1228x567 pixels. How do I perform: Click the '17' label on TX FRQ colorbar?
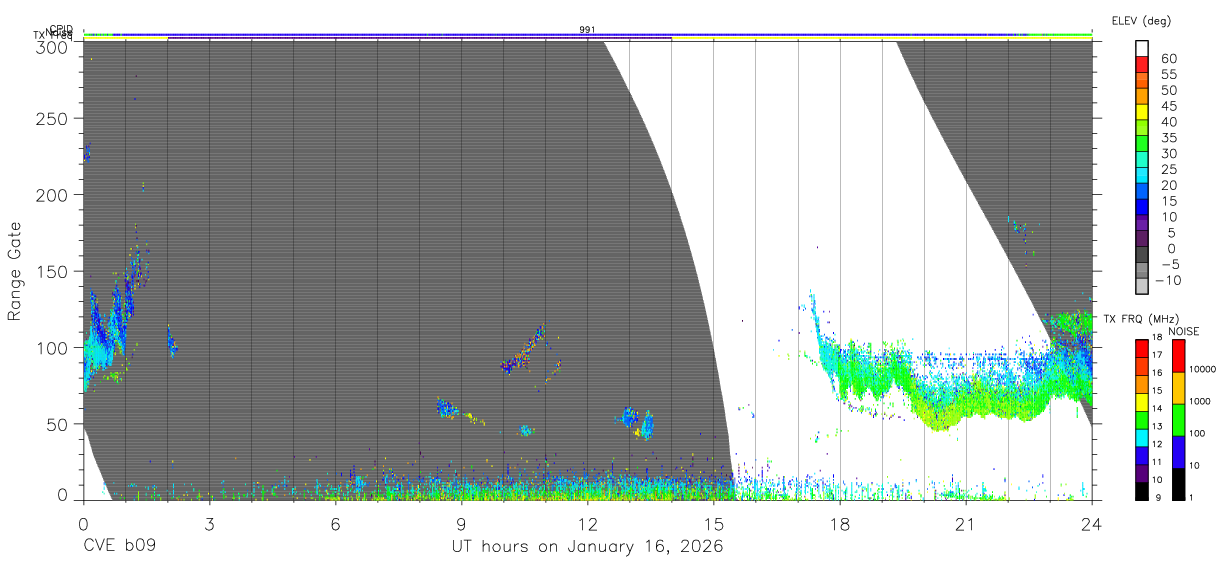point(1158,355)
